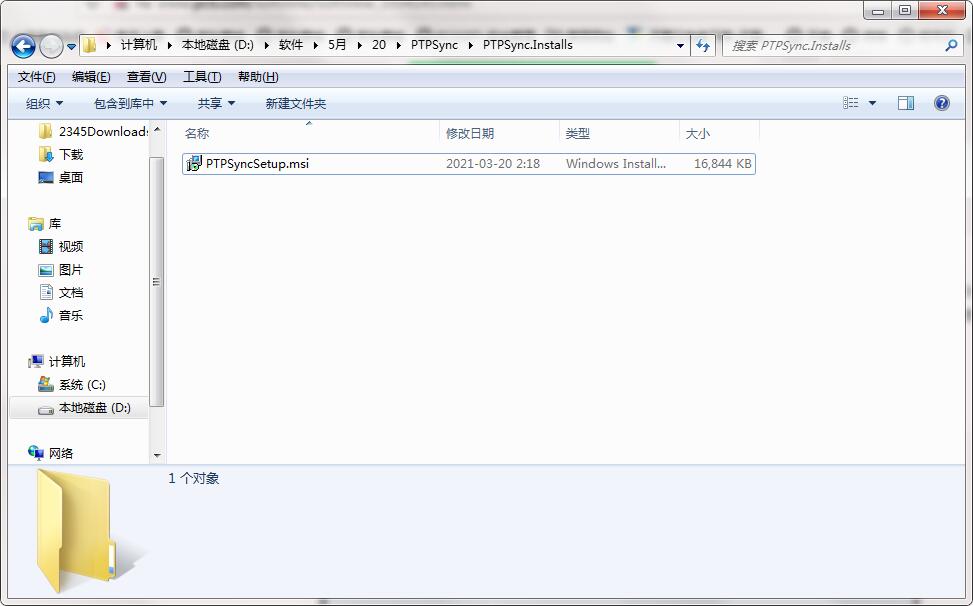
Task: Select 网络 in the navigation pane
Action: (51, 453)
